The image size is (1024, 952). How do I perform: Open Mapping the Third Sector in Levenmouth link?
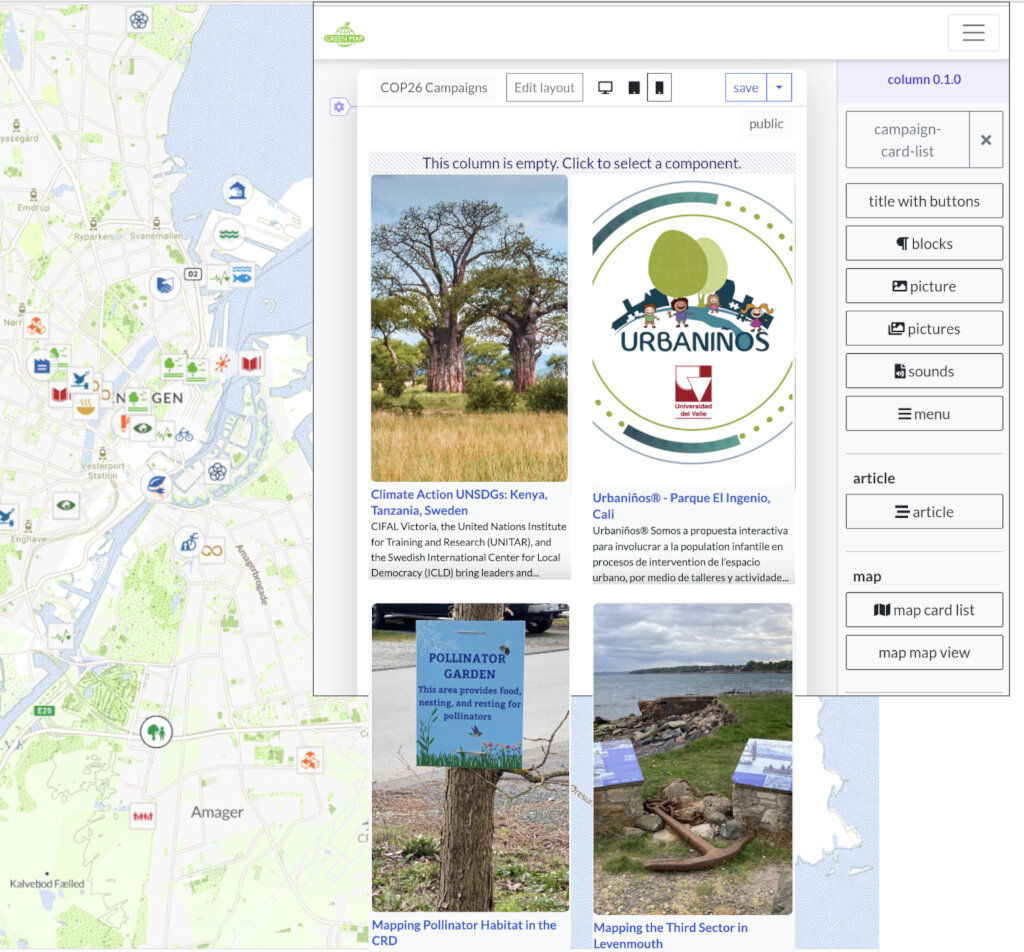[670, 935]
